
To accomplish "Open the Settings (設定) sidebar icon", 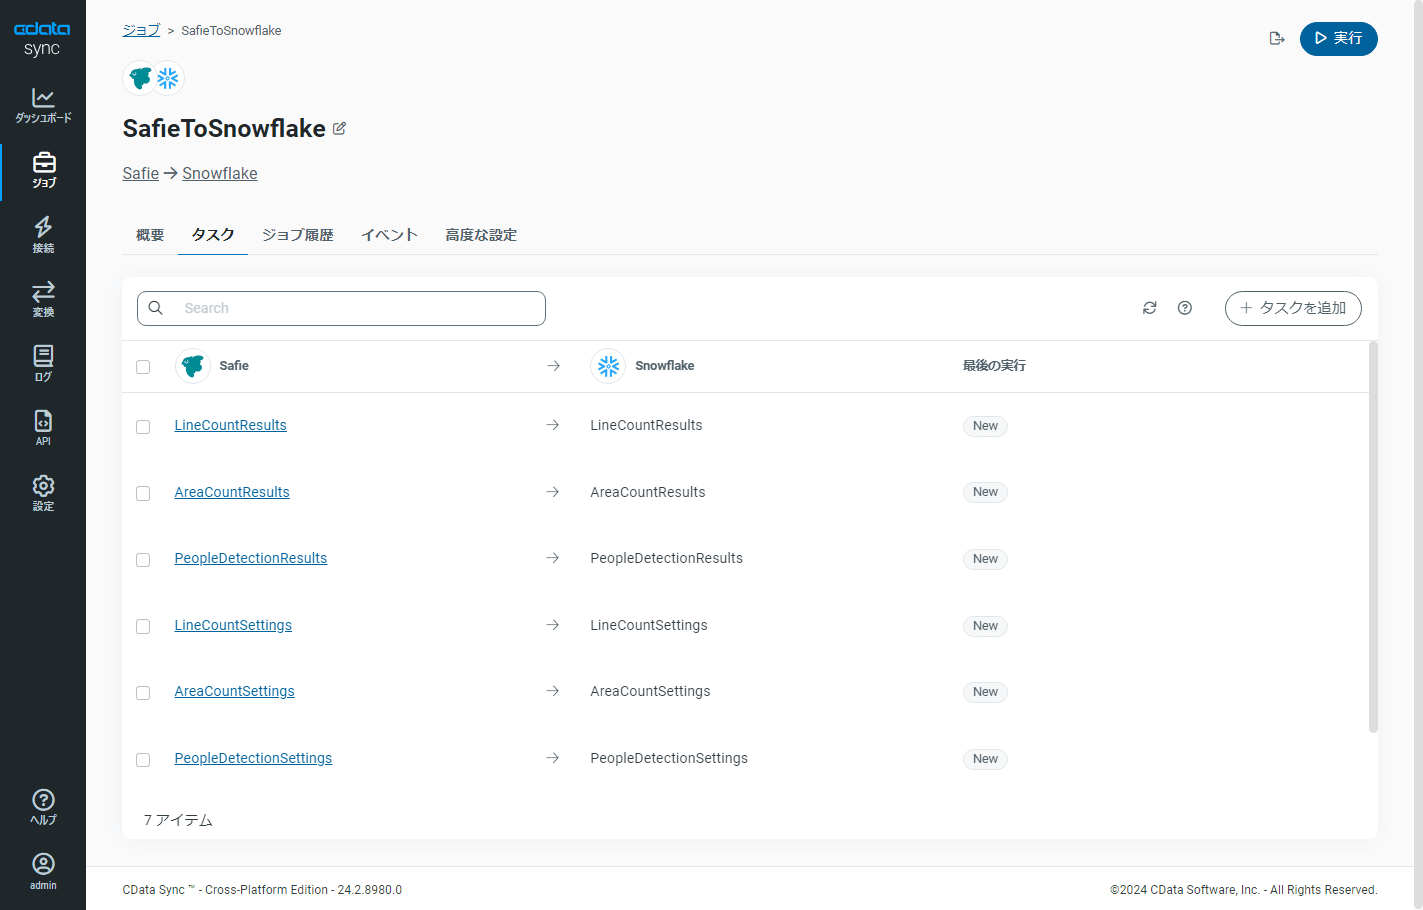I will pos(43,493).
